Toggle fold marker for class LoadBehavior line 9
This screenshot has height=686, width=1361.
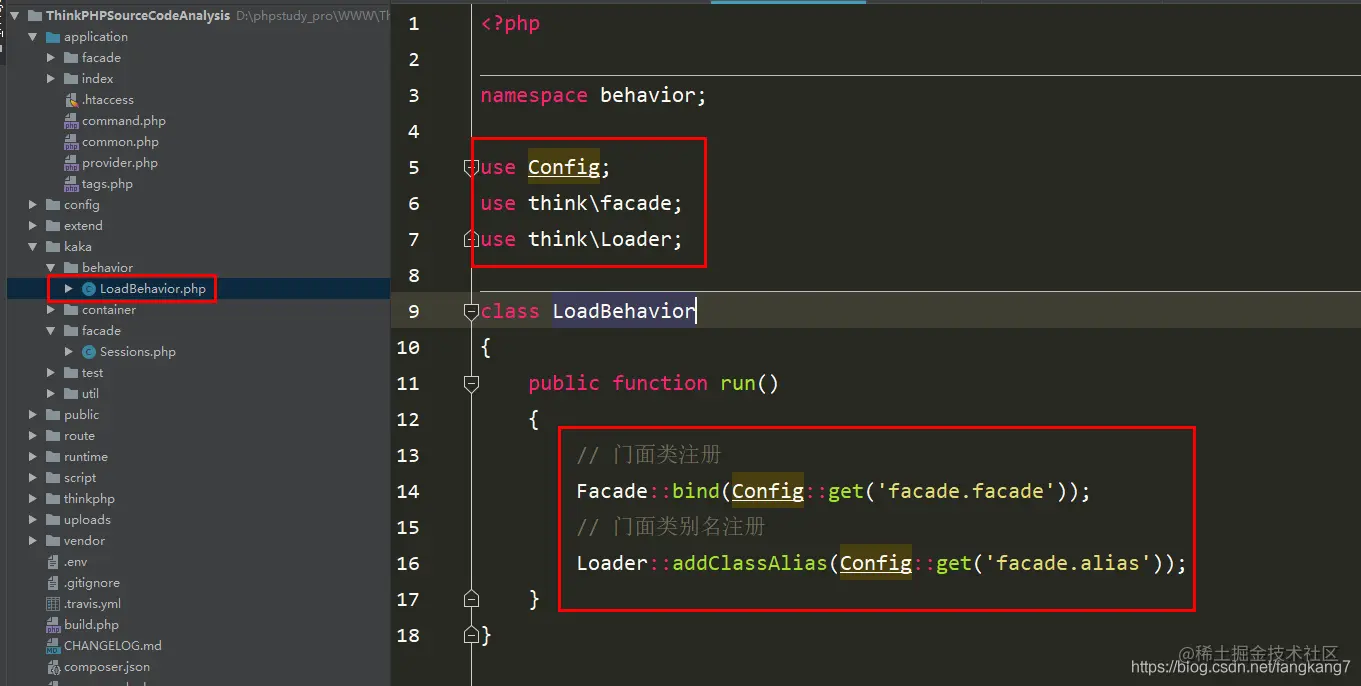(x=472, y=311)
